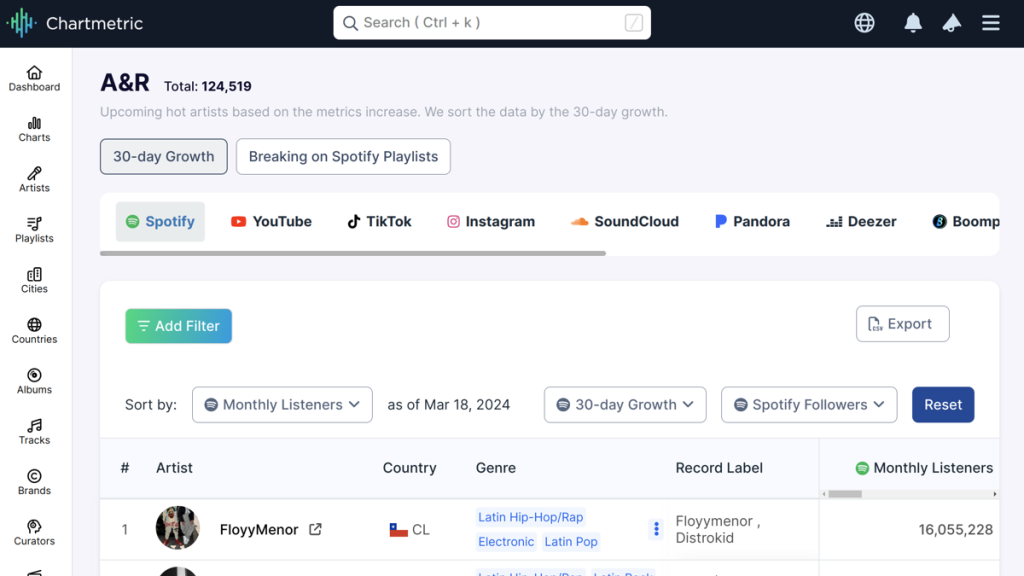
Task: Select the Spotify platform tab
Action: pos(160,221)
